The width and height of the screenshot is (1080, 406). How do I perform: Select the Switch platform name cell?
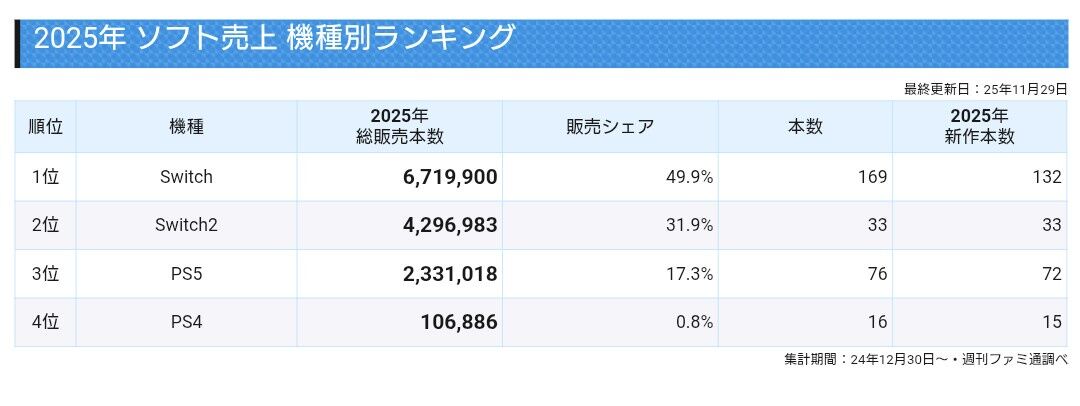point(186,177)
